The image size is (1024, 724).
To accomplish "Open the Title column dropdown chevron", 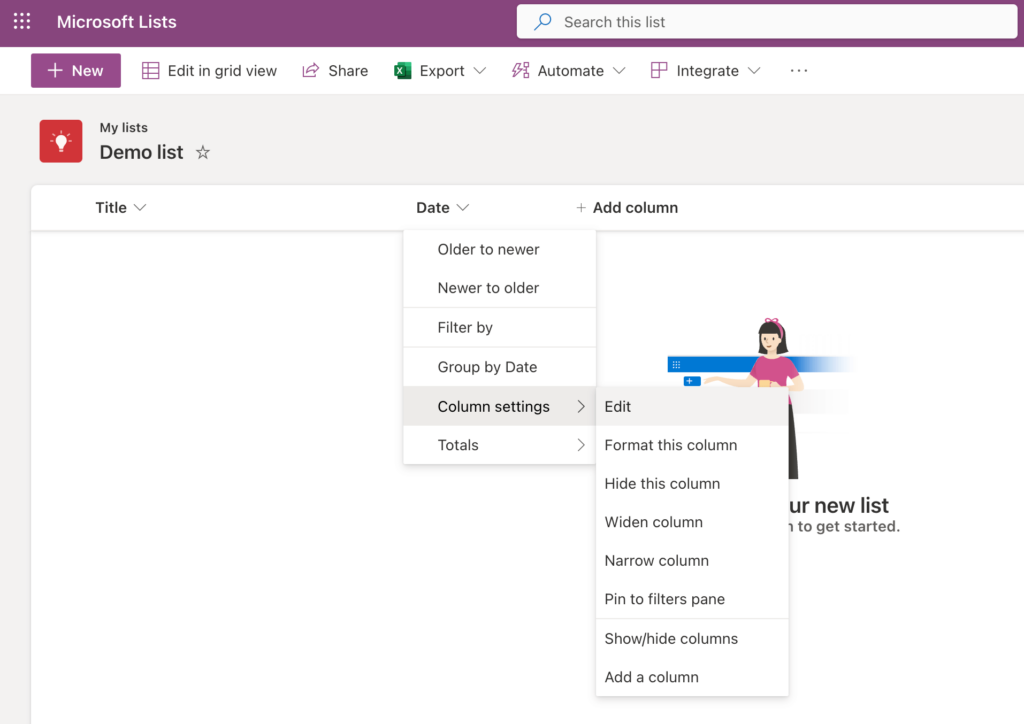I will tap(140, 208).
